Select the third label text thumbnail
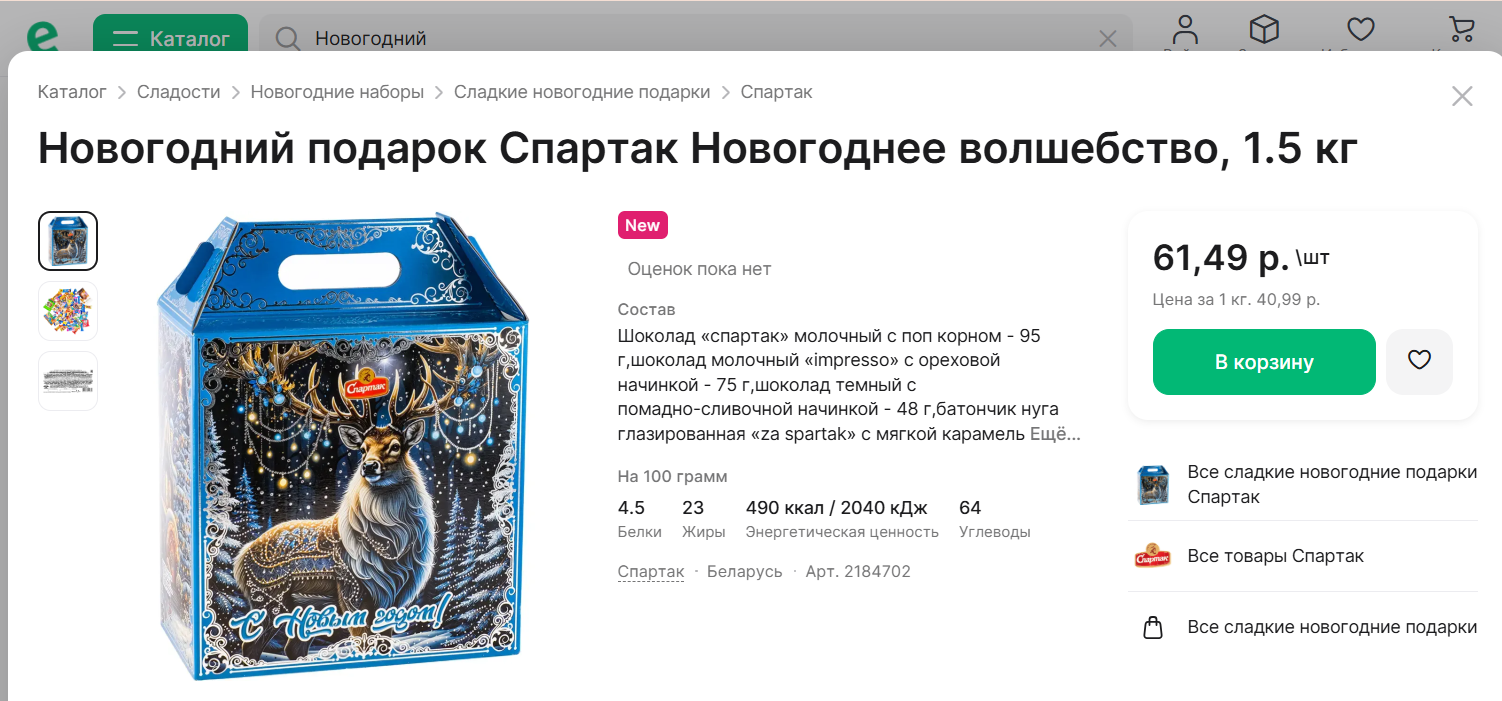 (68, 381)
